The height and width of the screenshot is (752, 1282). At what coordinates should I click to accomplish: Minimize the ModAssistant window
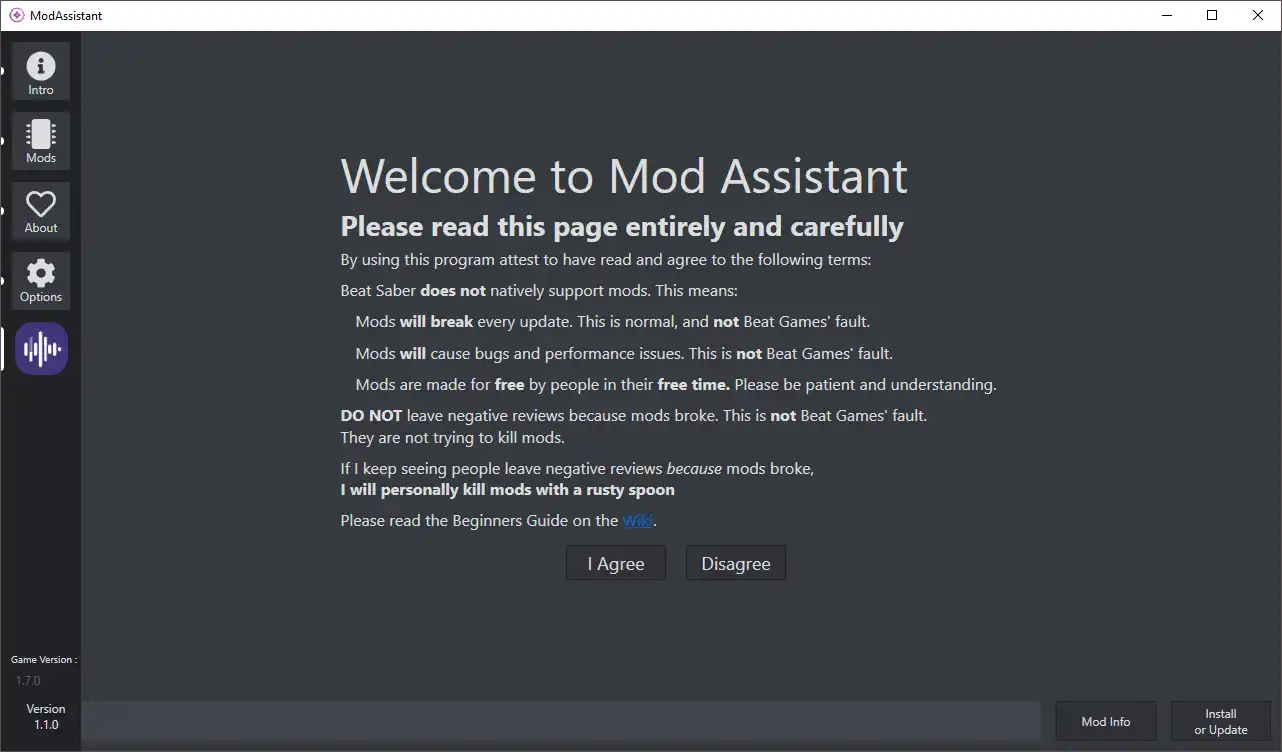pos(1166,15)
